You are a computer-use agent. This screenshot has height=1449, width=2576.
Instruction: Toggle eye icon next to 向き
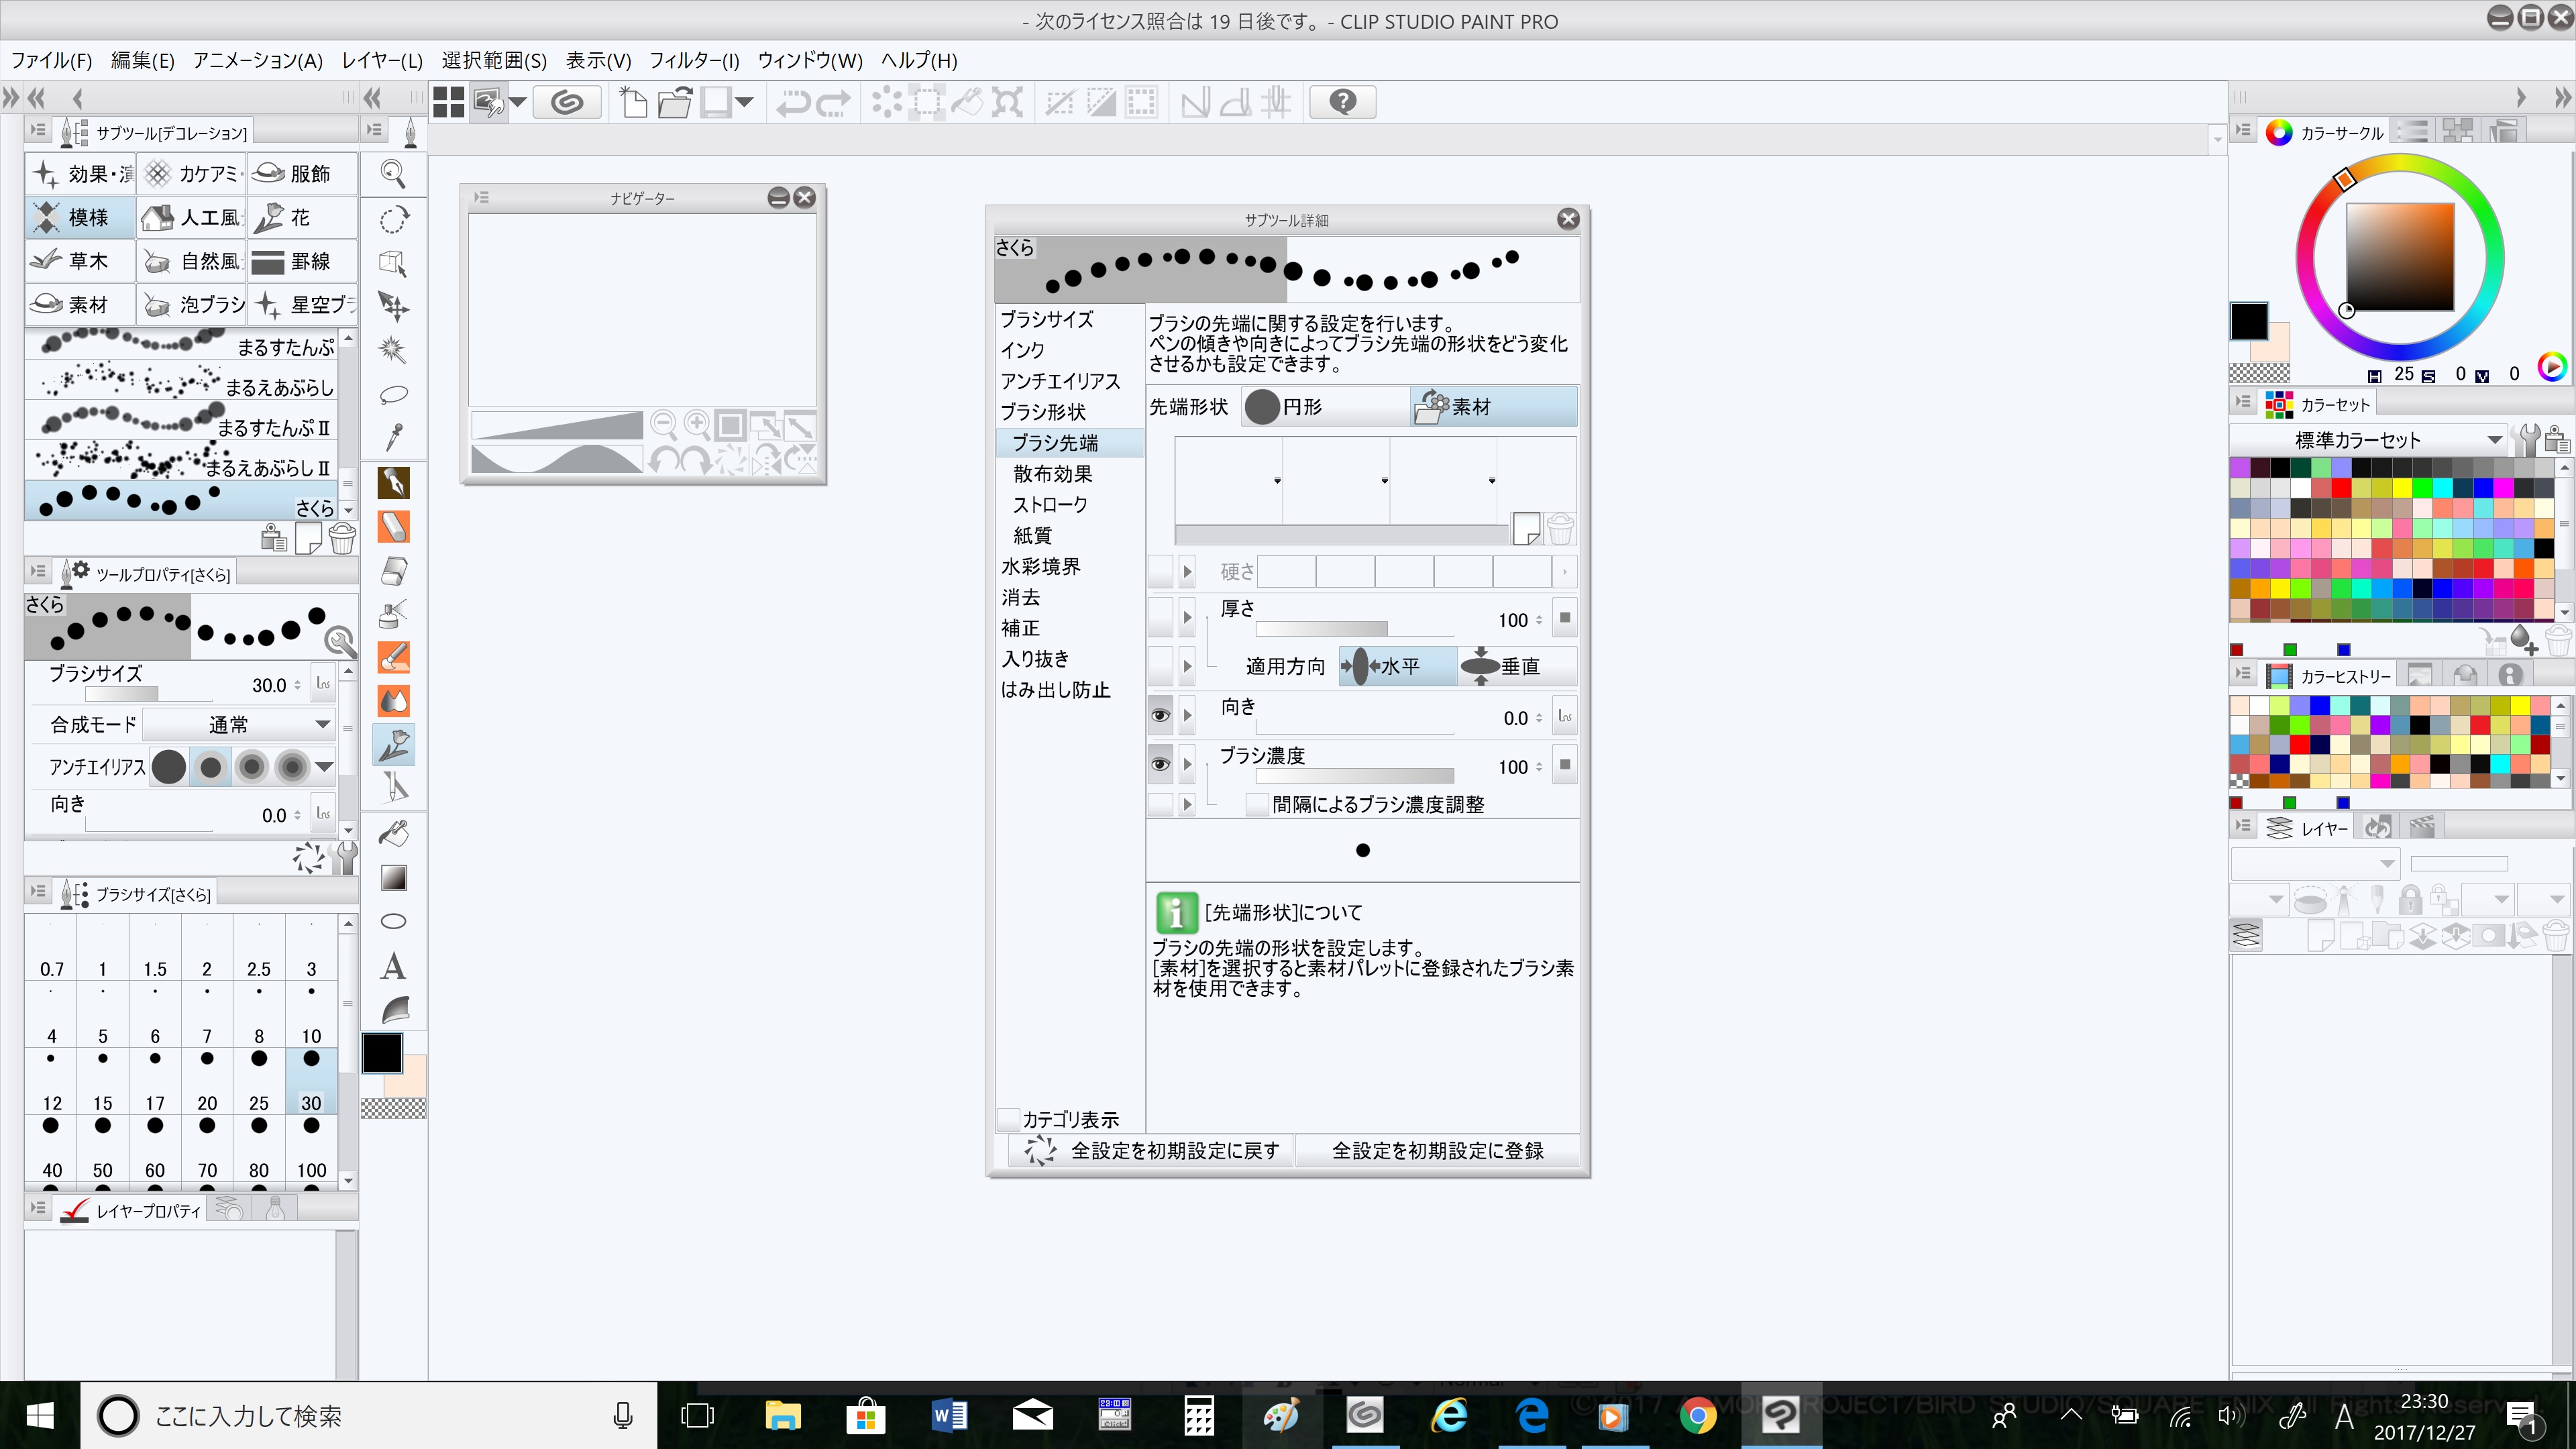click(1160, 716)
